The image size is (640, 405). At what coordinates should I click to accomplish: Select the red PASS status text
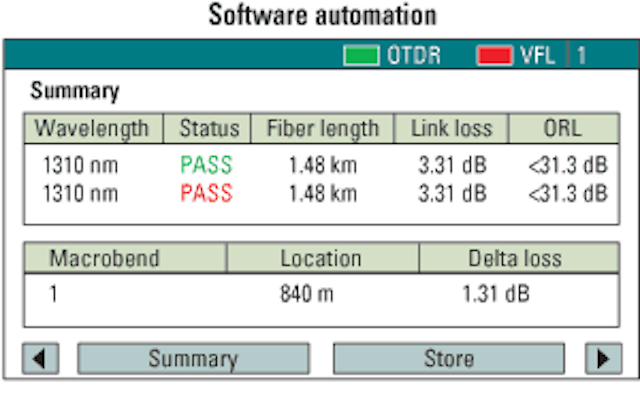pos(207,193)
